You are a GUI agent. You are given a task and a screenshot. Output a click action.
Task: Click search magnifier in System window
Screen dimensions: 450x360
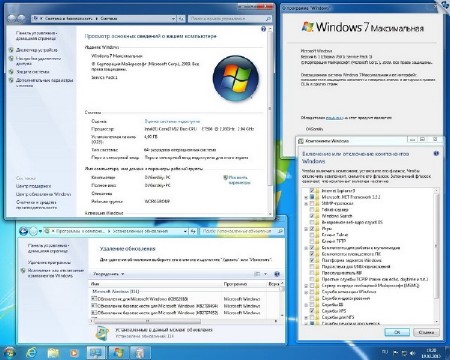click(x=268, y=19)
